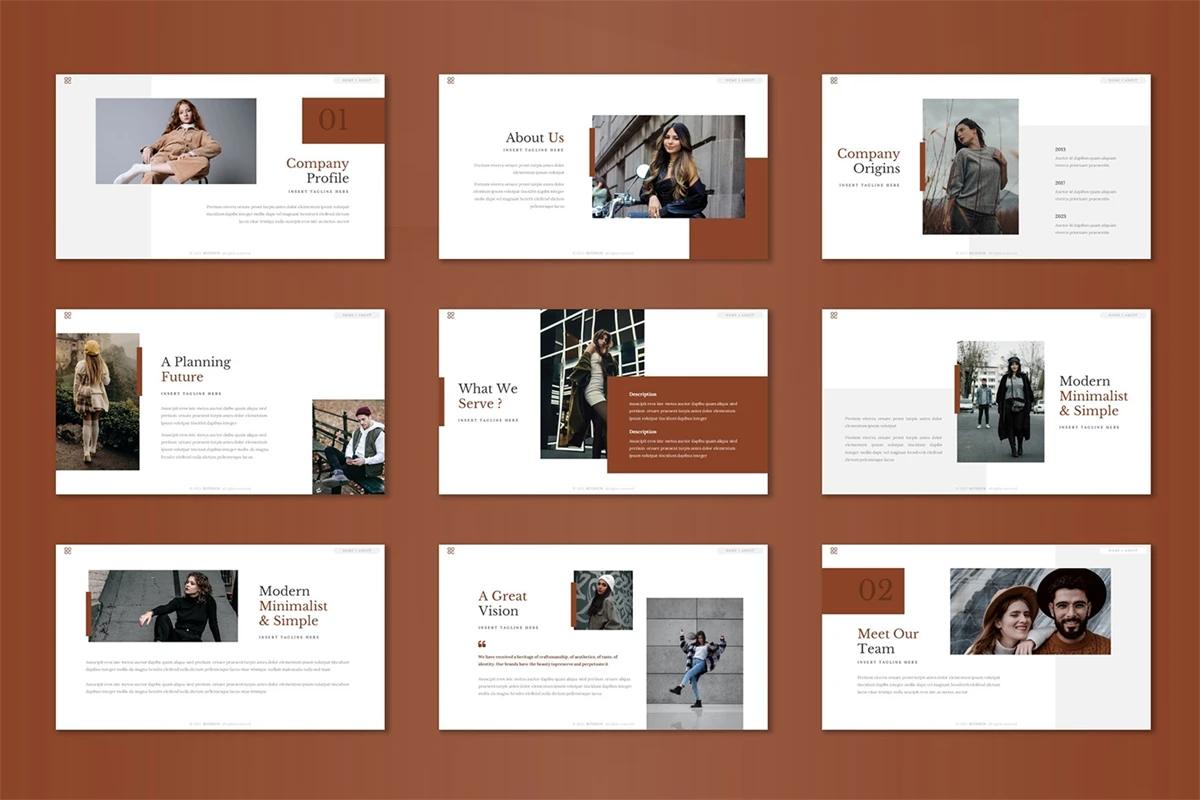Click the Home / About pill on About Us slide
1200x800 pixels.
click(x=739, y=80)
